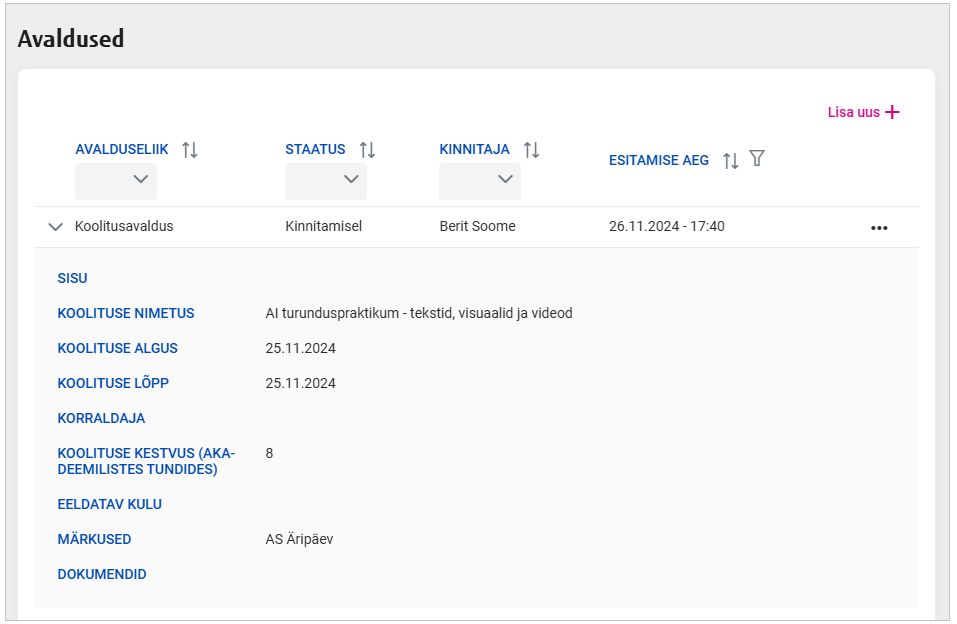Click the approver name Berit Soome
The width and height of the screenshot is (957, 624).
477,227
